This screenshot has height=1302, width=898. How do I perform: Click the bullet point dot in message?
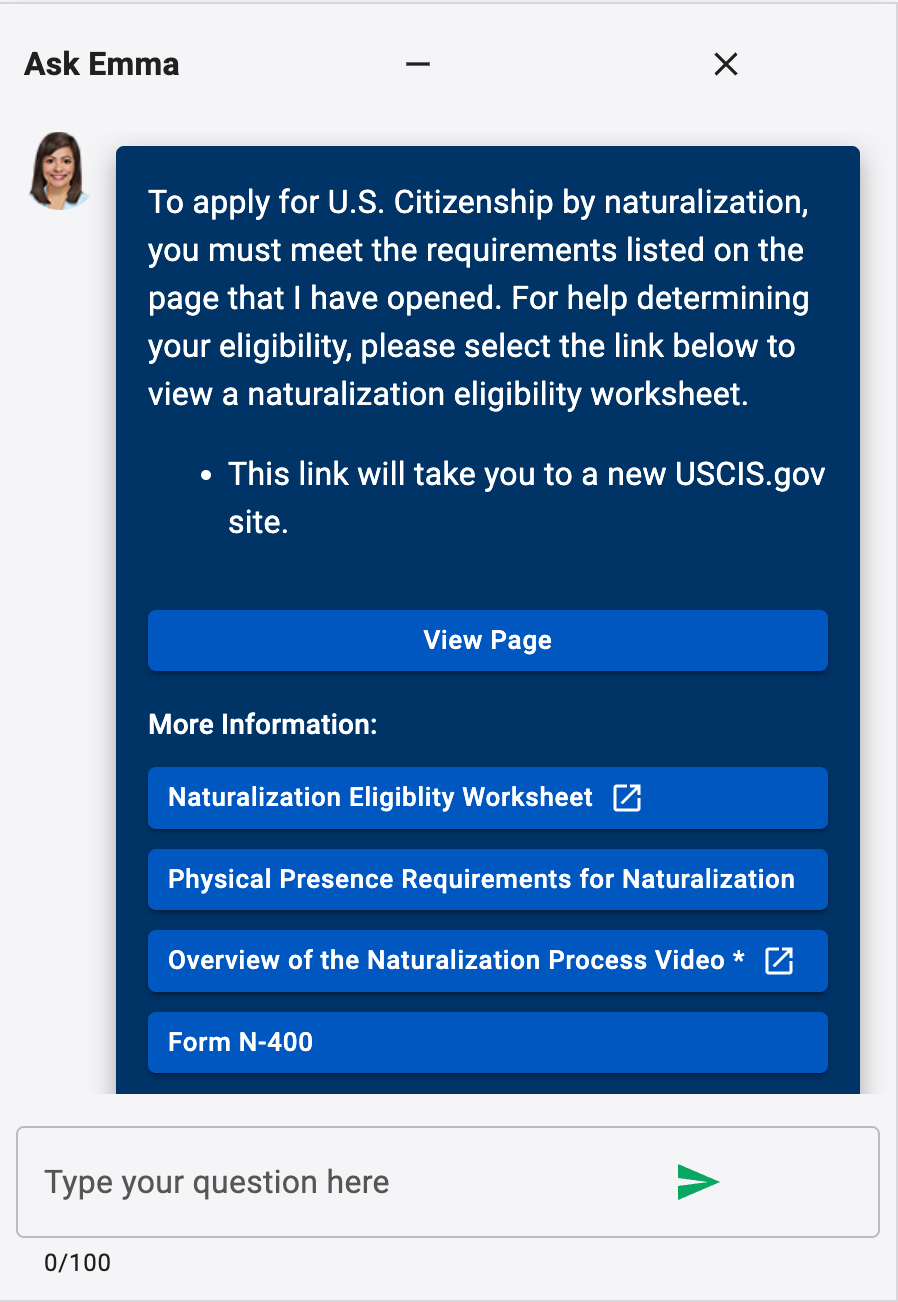[x=207, y=476]
